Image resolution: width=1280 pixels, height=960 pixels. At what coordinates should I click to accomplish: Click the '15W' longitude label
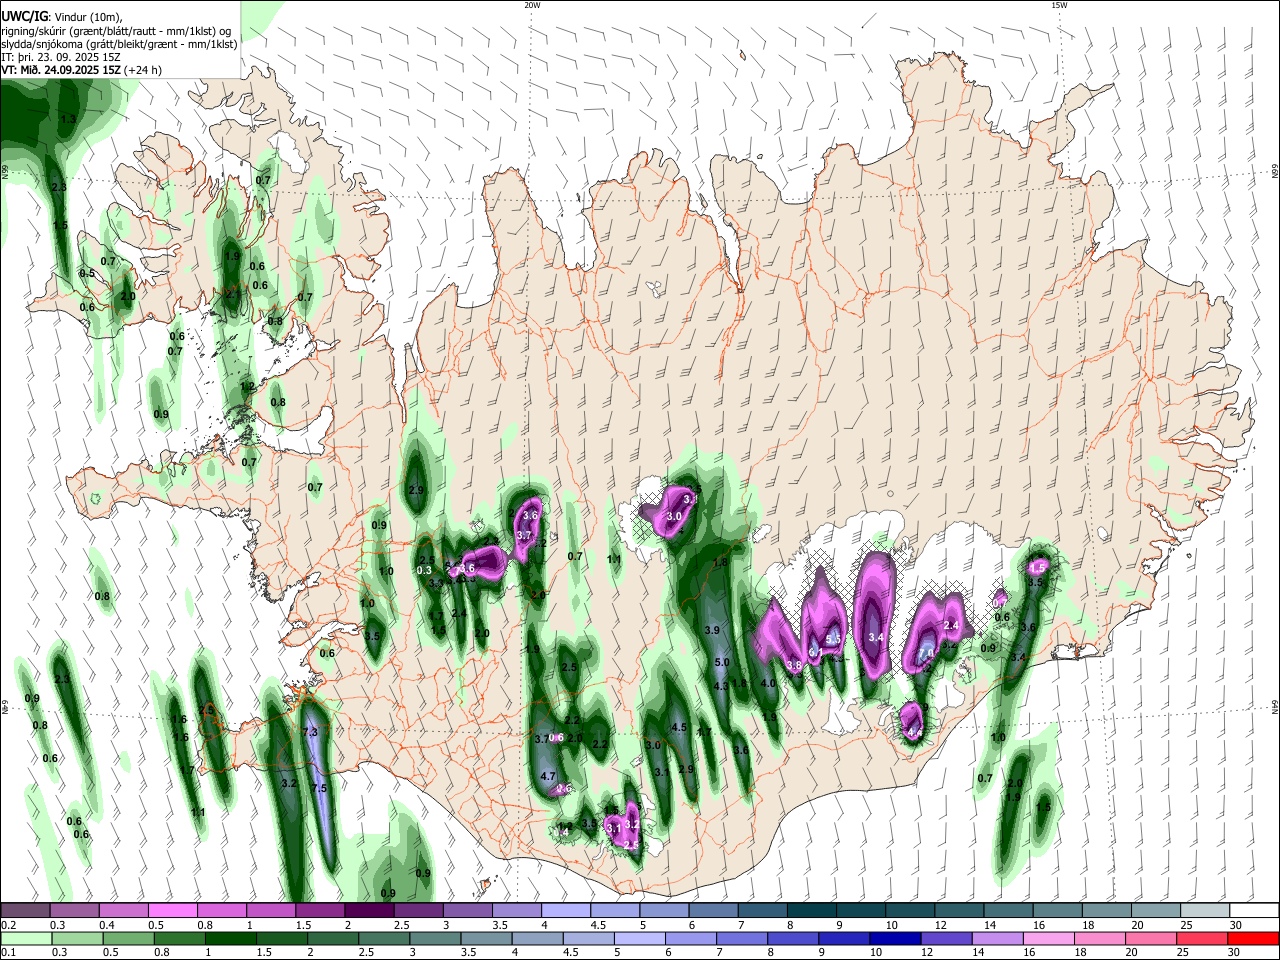point(1059,5)
